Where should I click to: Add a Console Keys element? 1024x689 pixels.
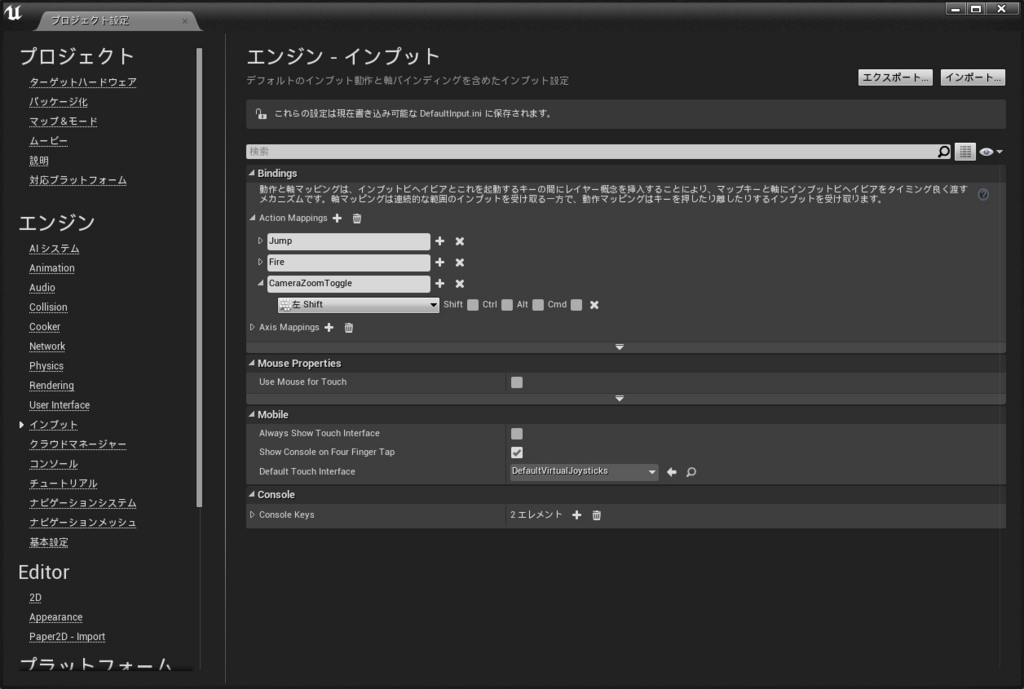(577, 515)
